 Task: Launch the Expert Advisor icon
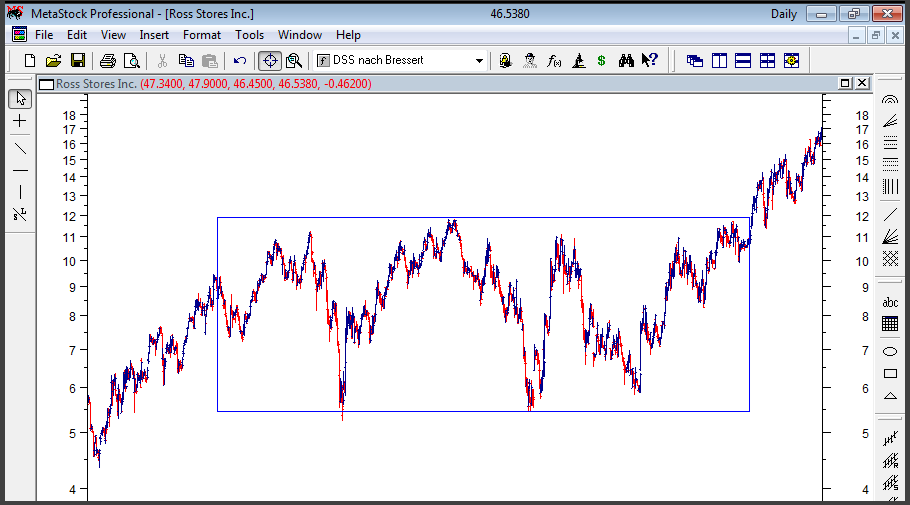529,60
